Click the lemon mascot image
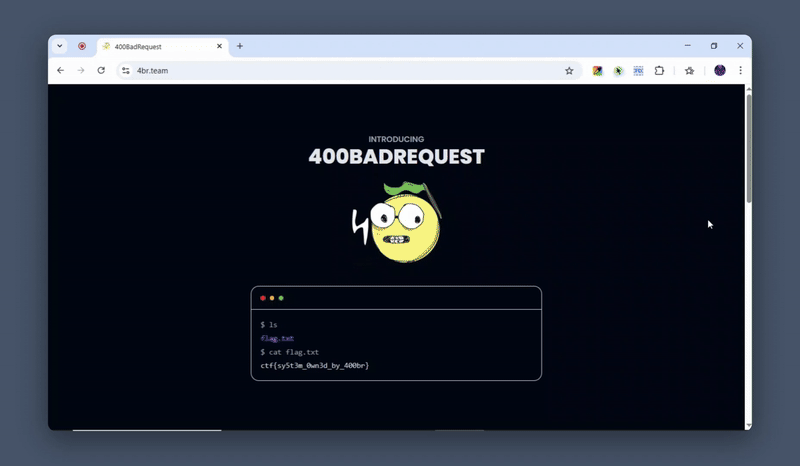Viewport: 800px width, 466px height. (x=396, y=223)
